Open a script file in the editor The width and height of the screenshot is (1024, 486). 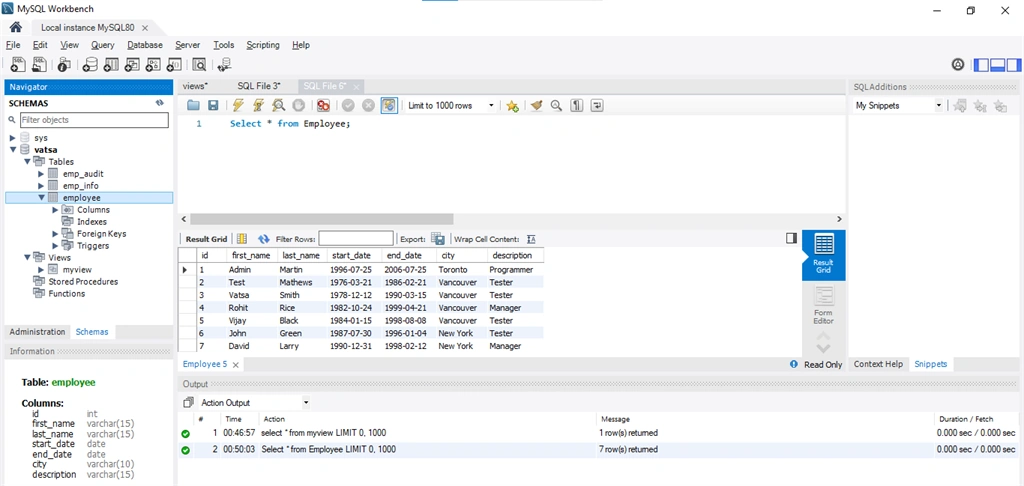point(193,105)
